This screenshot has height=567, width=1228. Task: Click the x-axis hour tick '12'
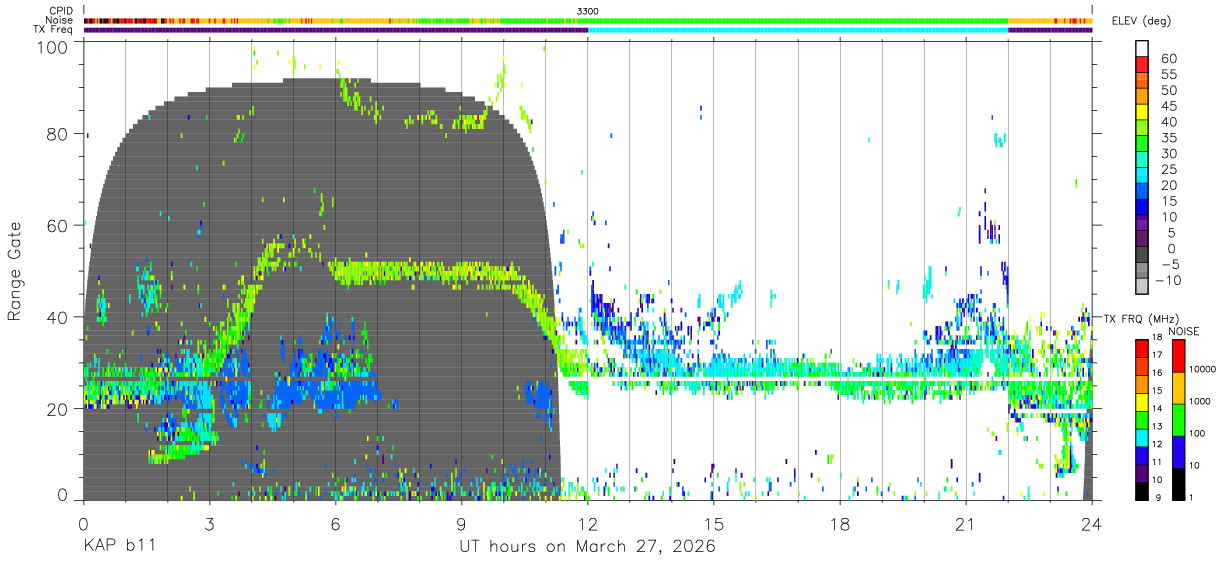[x=588, y=523]
